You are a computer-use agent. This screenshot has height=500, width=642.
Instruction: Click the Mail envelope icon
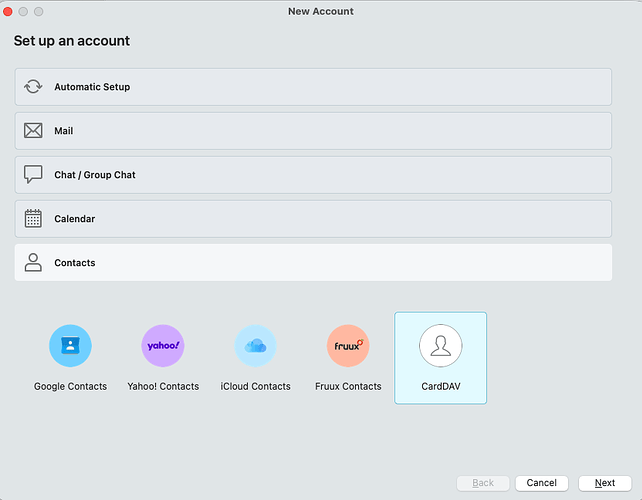33,131
